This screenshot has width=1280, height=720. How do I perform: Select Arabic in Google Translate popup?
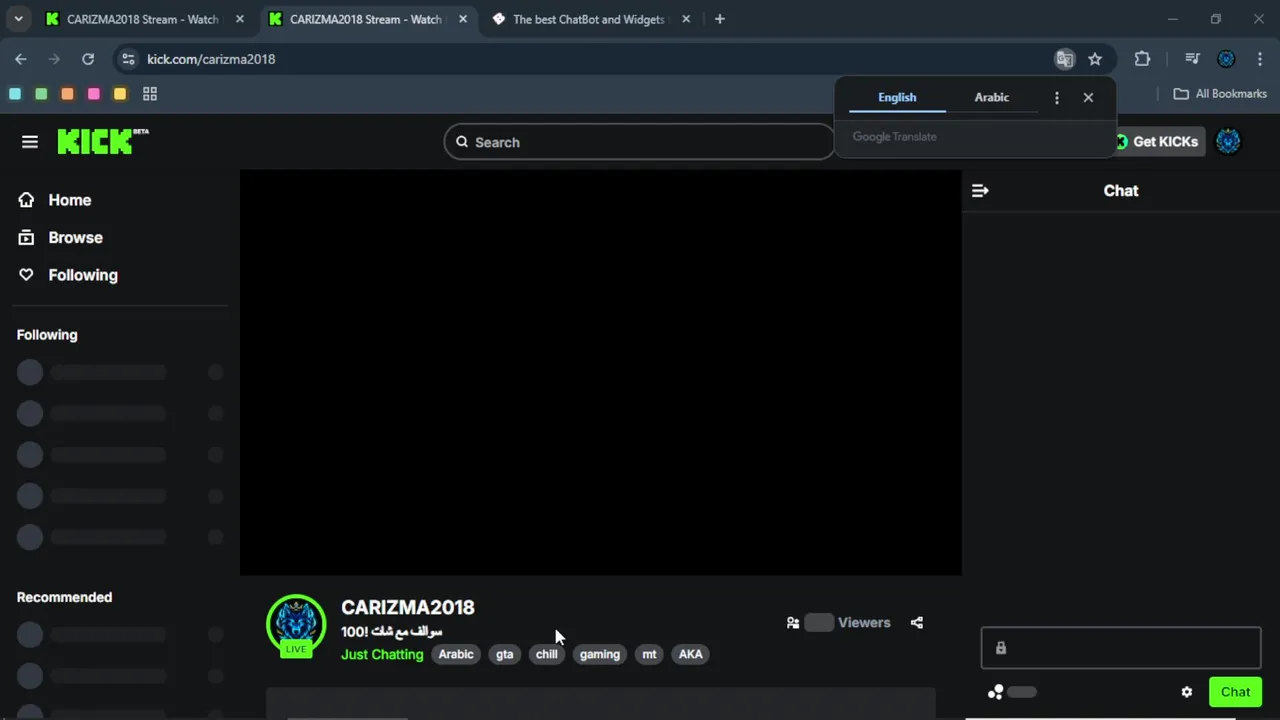(992, 97)
